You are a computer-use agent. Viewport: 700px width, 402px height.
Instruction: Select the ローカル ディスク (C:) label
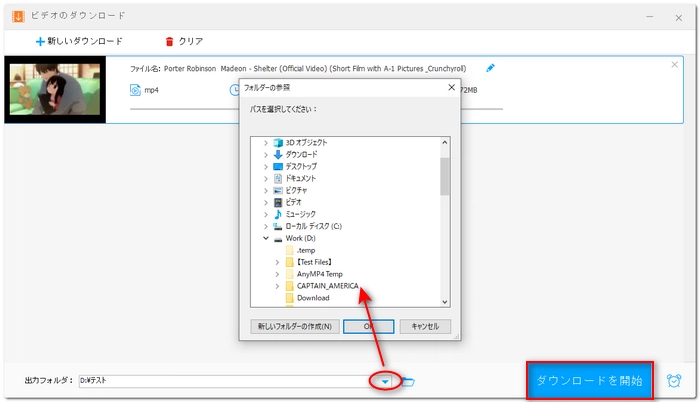[313, 226]
